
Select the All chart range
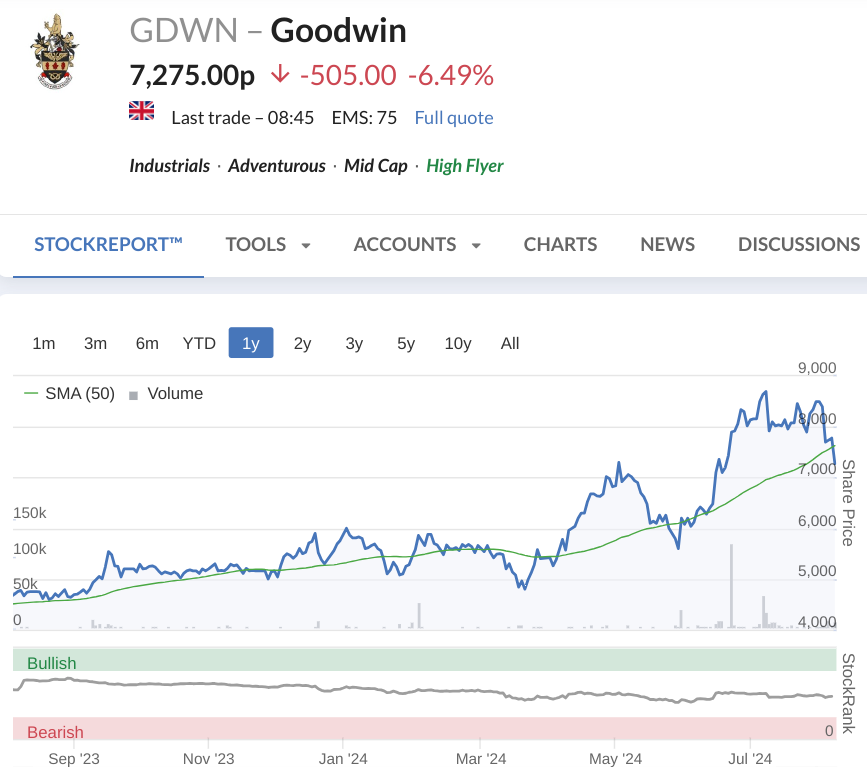pos(510,343)
